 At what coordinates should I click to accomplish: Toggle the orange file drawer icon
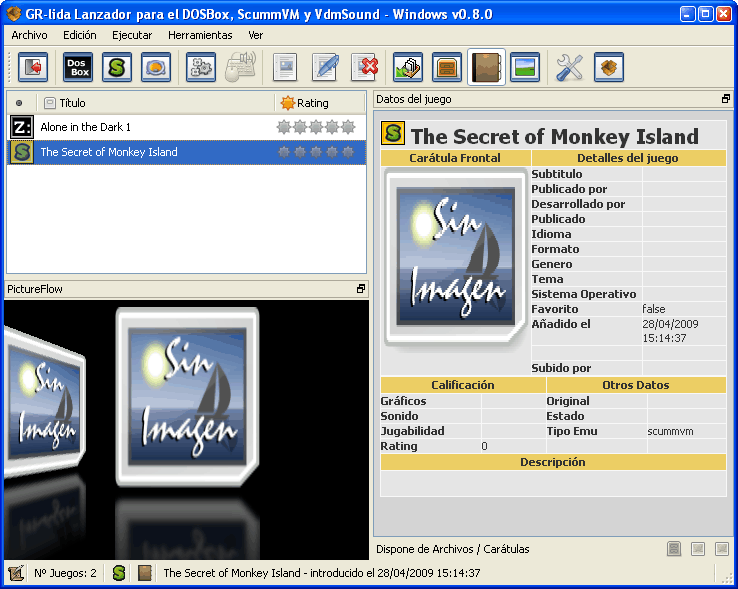(447, 67)
